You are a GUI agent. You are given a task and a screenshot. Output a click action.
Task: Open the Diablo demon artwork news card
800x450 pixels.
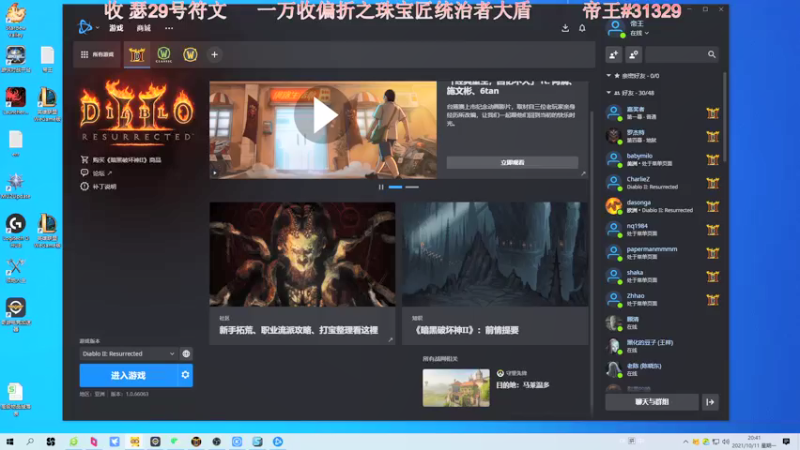point(302,254)
